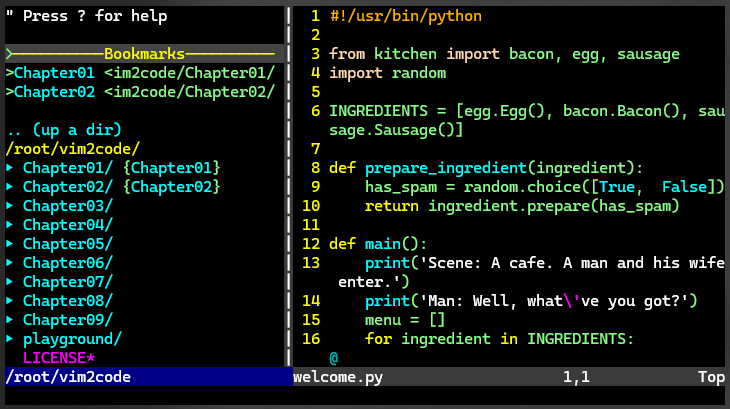Screen dimensions: 730x409
Task: Place cursor on the #!/usr/bin/python shebang line
Action: coord(406,16)
